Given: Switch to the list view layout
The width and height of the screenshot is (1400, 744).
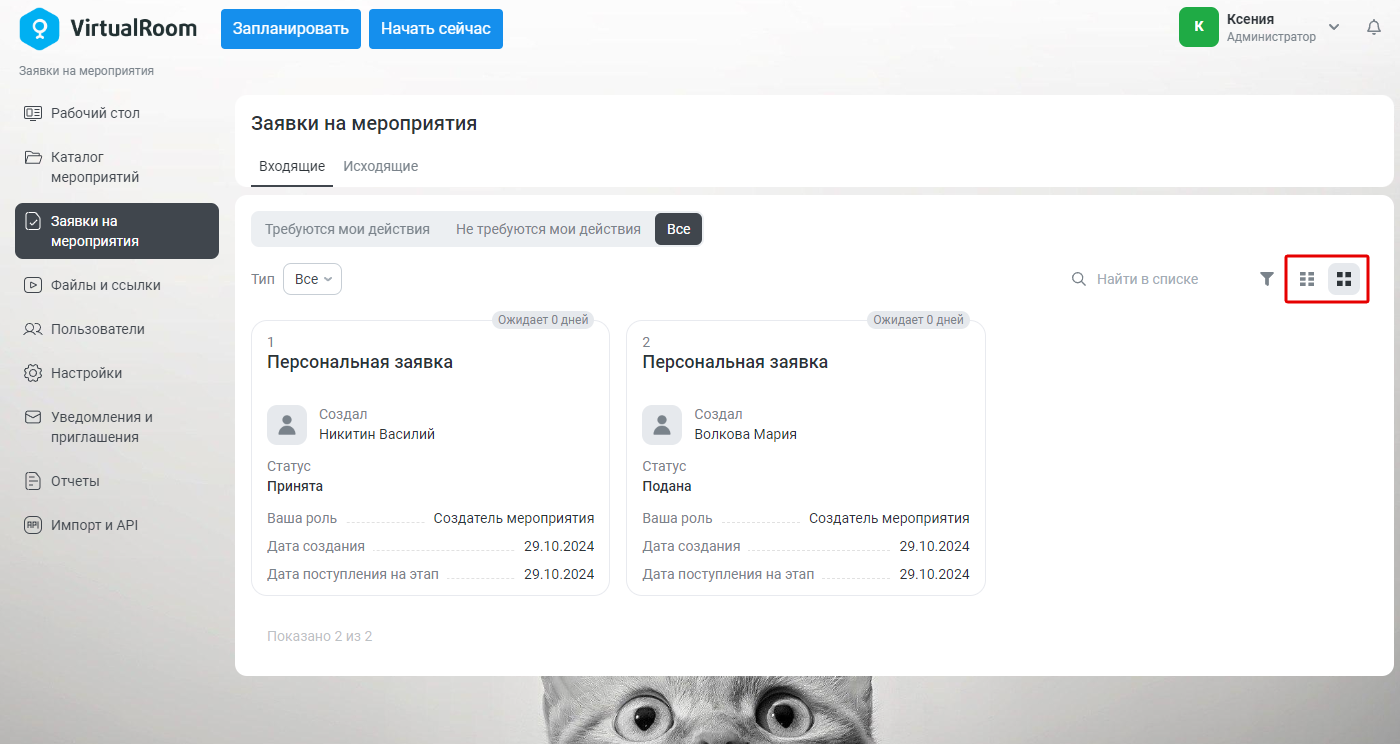Looking at the screenshot, I should 1307,279.
